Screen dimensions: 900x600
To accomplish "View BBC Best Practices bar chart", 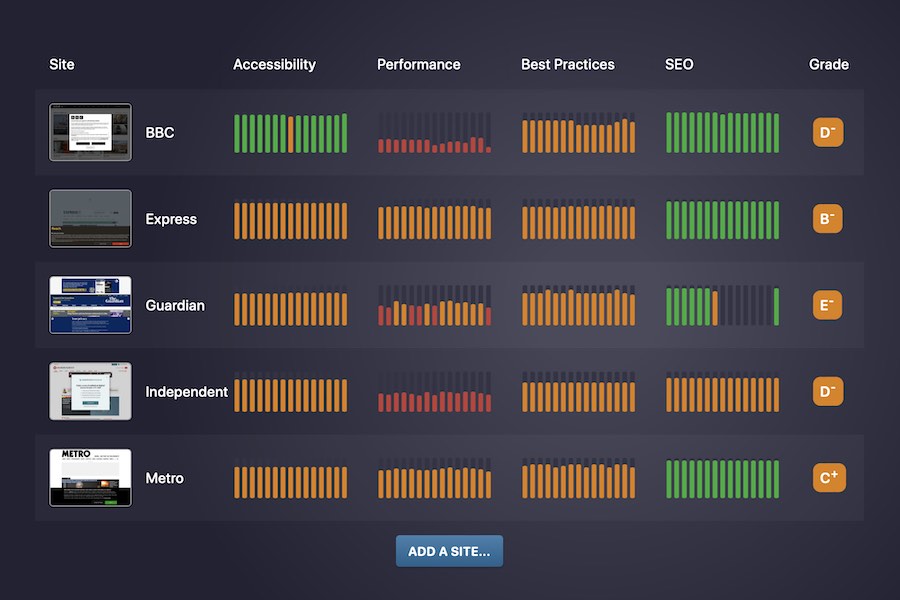I will point(579,133).
